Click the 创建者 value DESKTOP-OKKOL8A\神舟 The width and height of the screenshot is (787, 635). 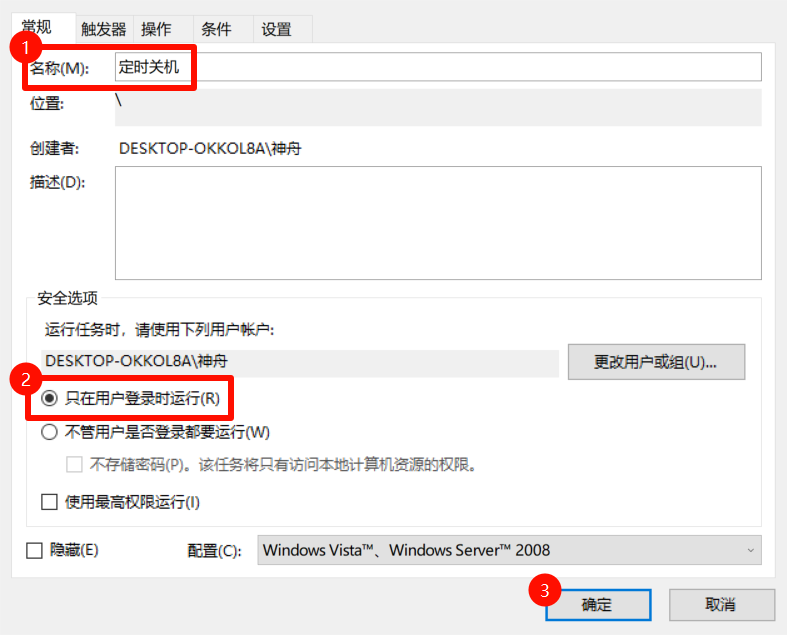coord(210,149)
